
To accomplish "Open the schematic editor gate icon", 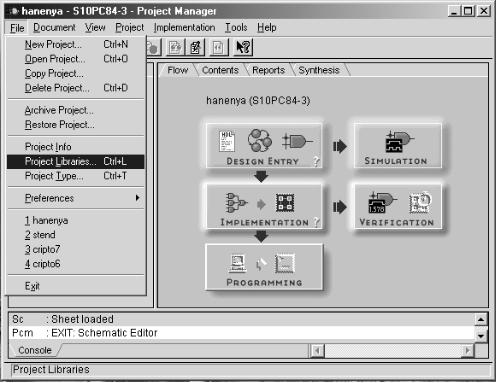I will pyautogui.click(x=297, y=141).
